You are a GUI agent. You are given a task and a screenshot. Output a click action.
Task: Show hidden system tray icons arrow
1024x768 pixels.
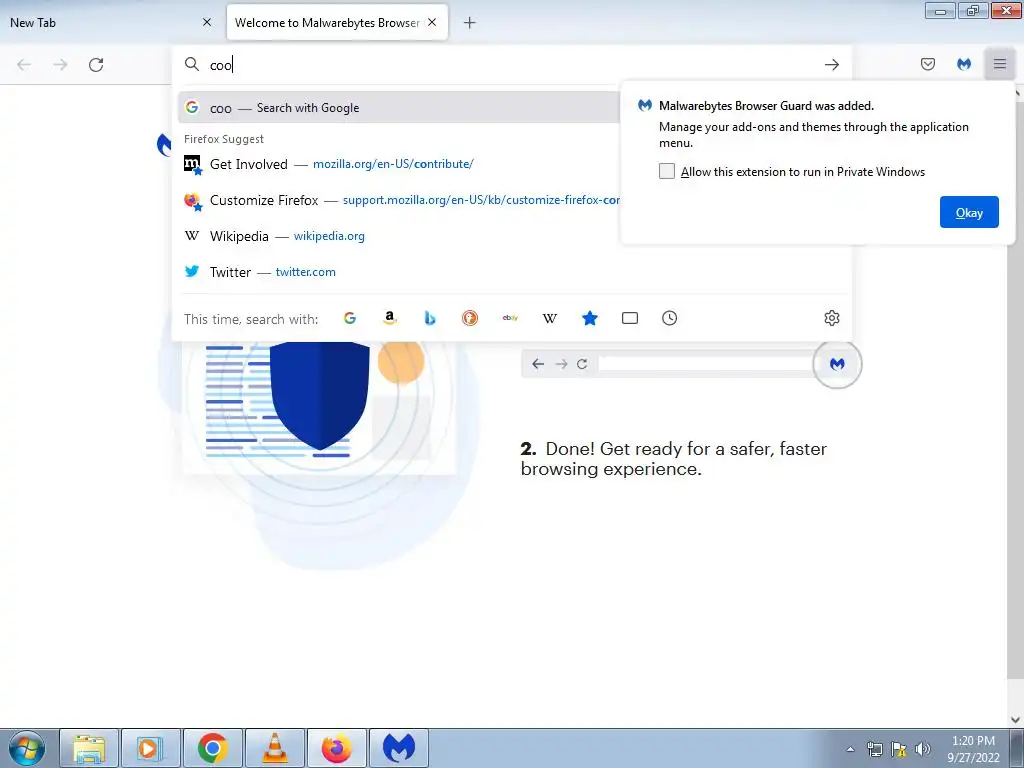850,749
